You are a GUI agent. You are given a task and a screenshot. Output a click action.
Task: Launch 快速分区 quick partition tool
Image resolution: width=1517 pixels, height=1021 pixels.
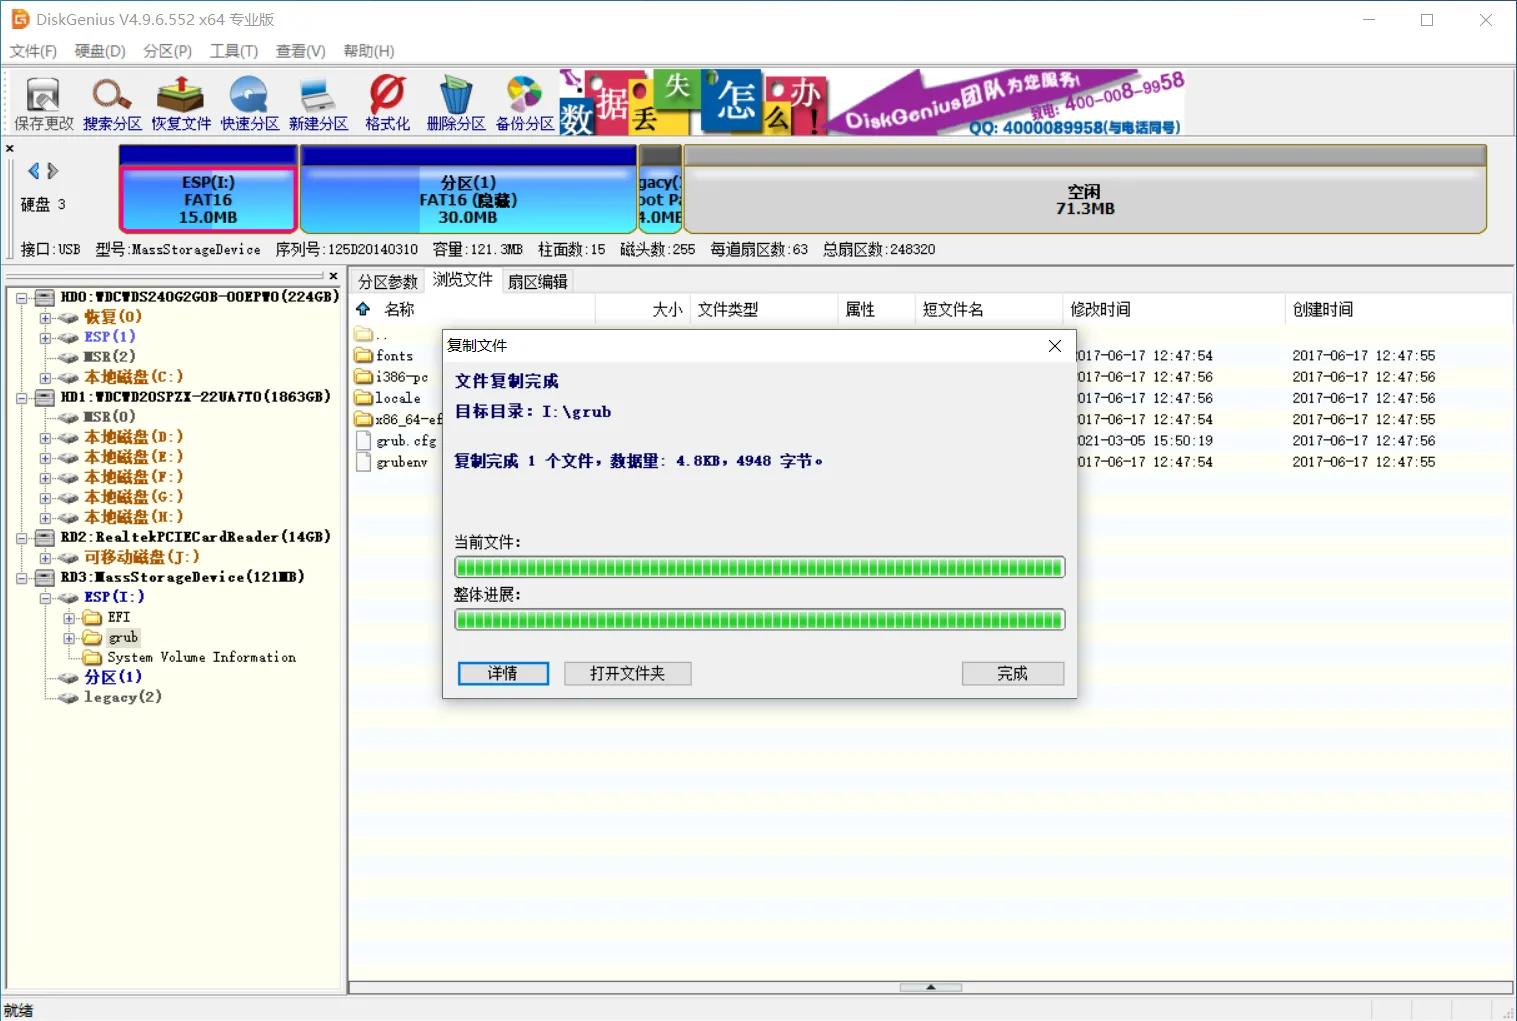249,100
